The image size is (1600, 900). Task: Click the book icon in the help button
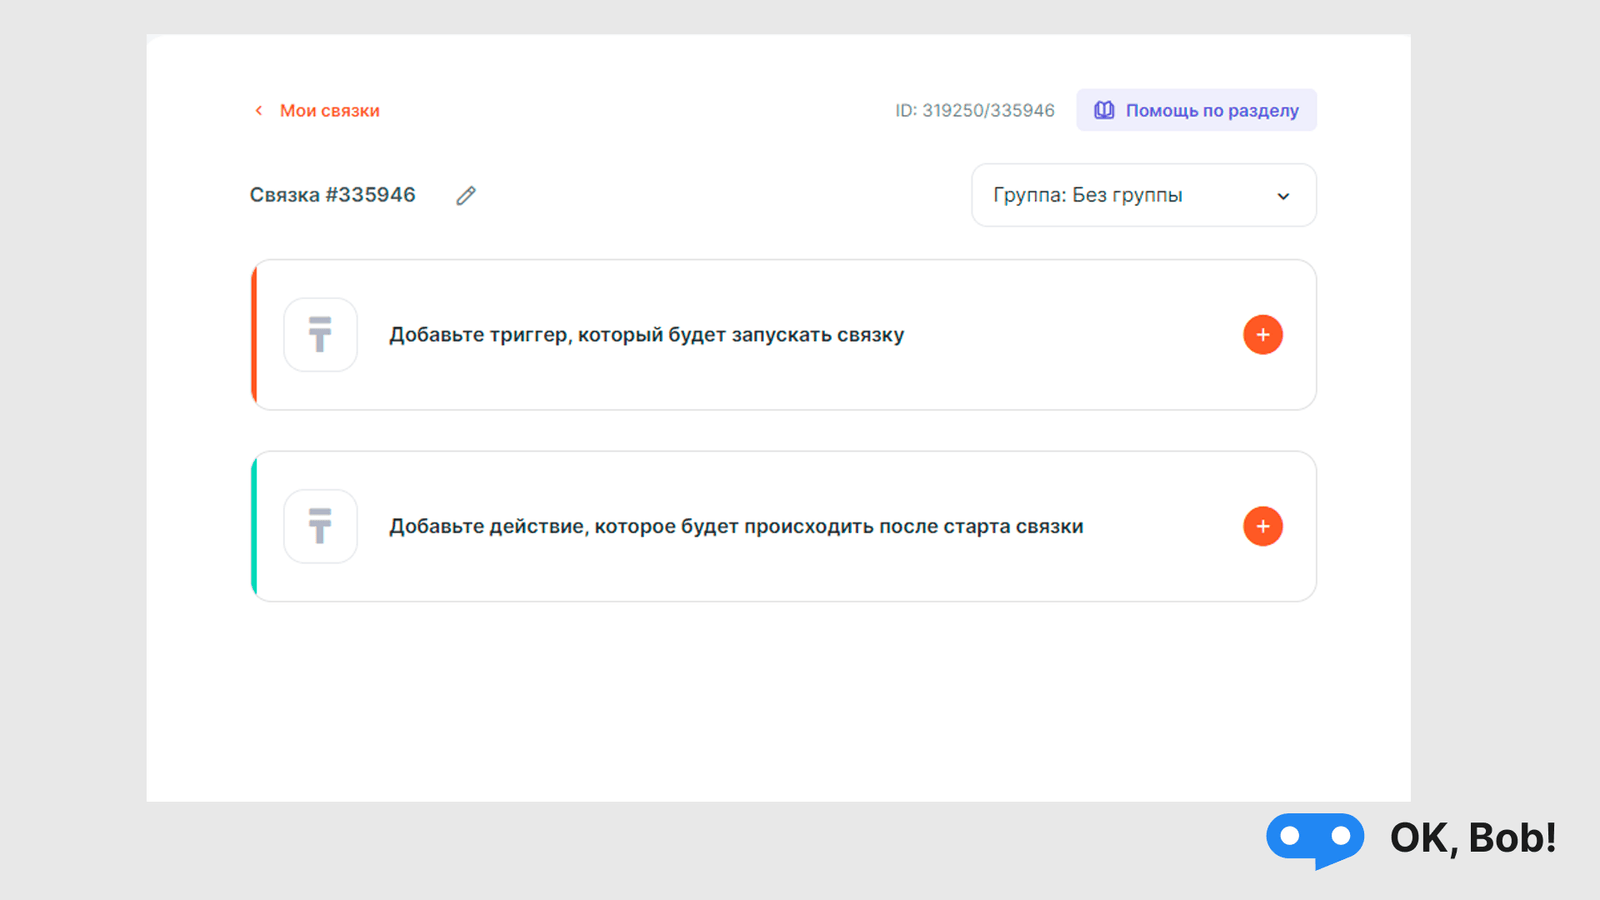(1104, 110)
